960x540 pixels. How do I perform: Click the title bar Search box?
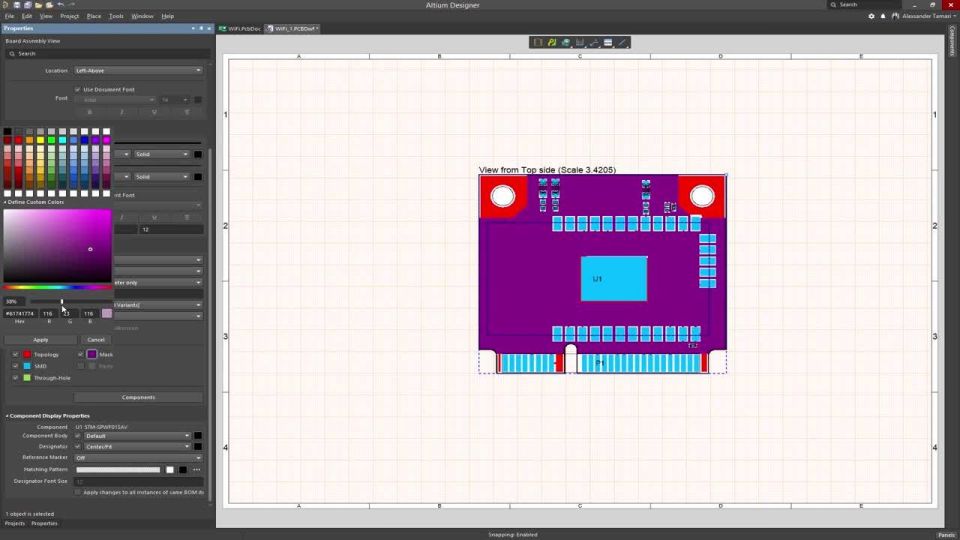[863, 5]
